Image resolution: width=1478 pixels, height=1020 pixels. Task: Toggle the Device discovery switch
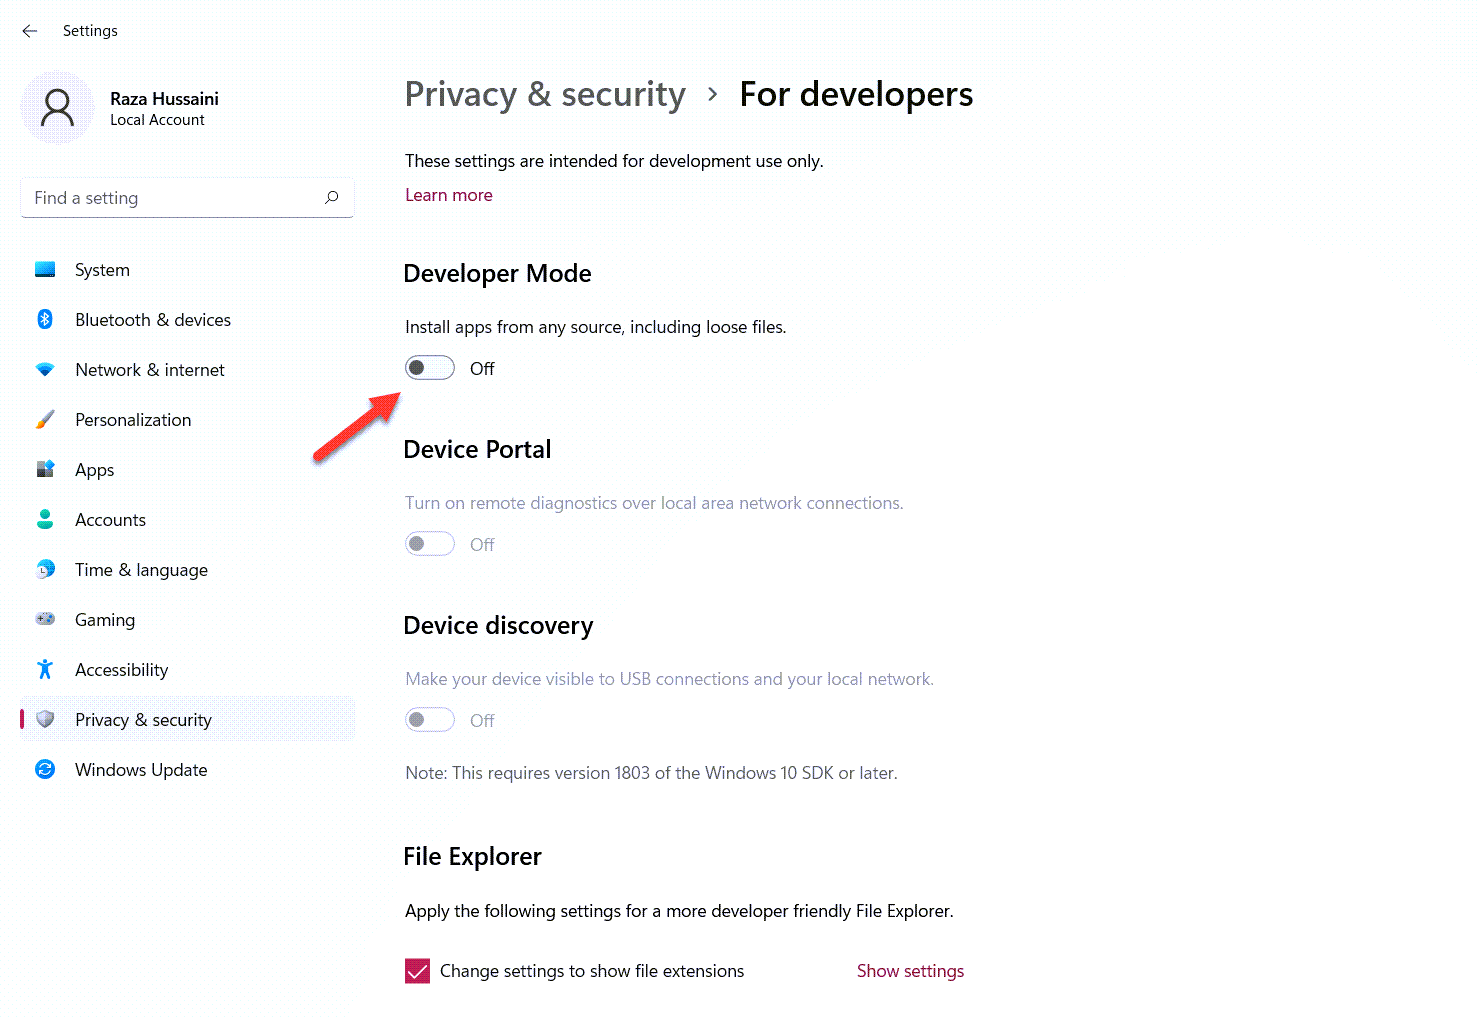click(x=430, y=720)
